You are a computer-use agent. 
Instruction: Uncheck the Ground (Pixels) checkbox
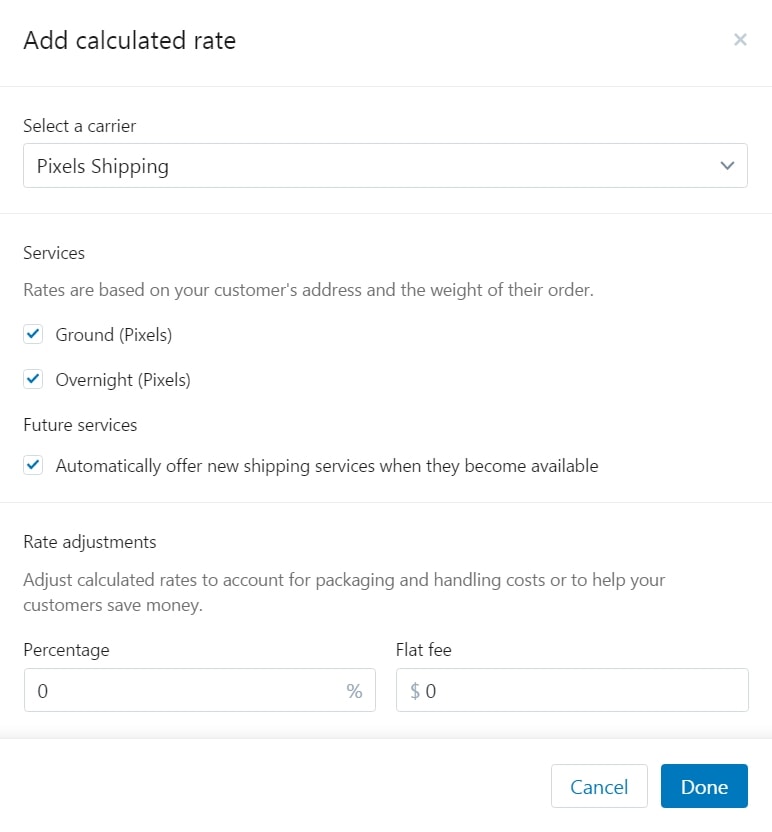point(34,335)
